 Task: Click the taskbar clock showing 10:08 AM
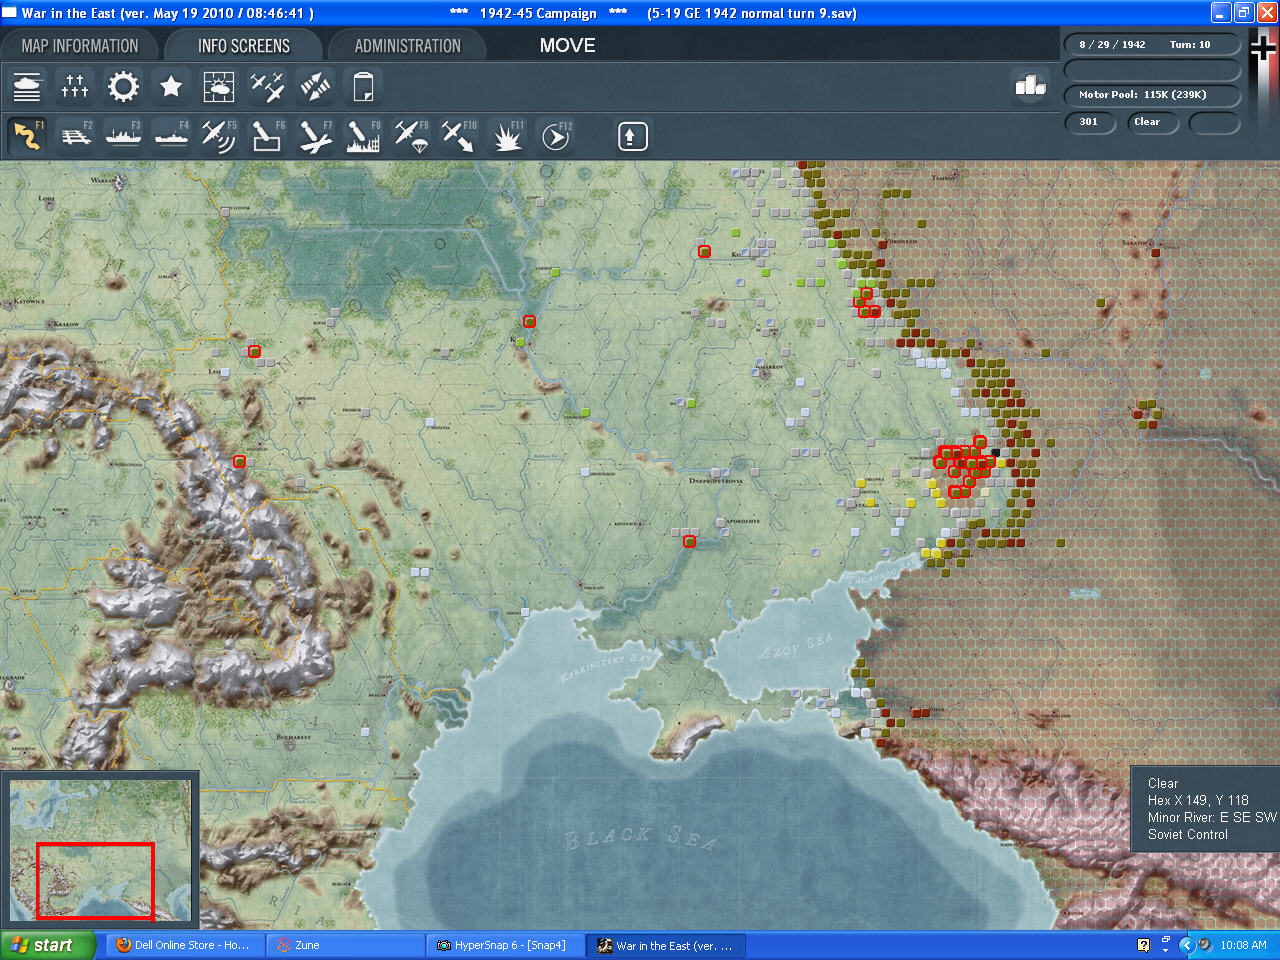[x=1243, y=945]
